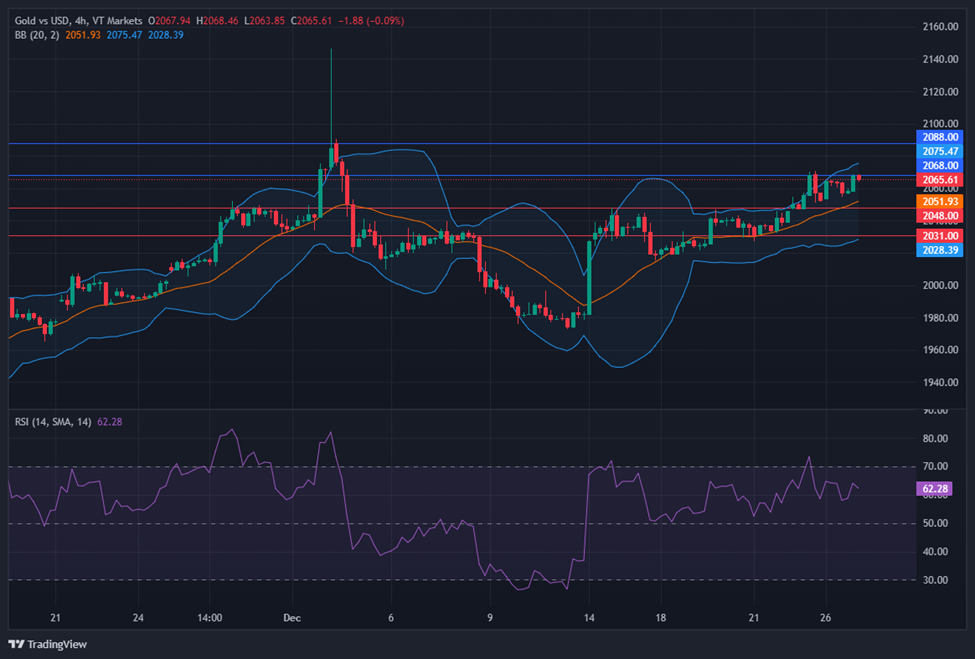Click the RSI (14, SMA, 14) legend label
The width and height of the screenshot is (975, 659).
[52, 422]
